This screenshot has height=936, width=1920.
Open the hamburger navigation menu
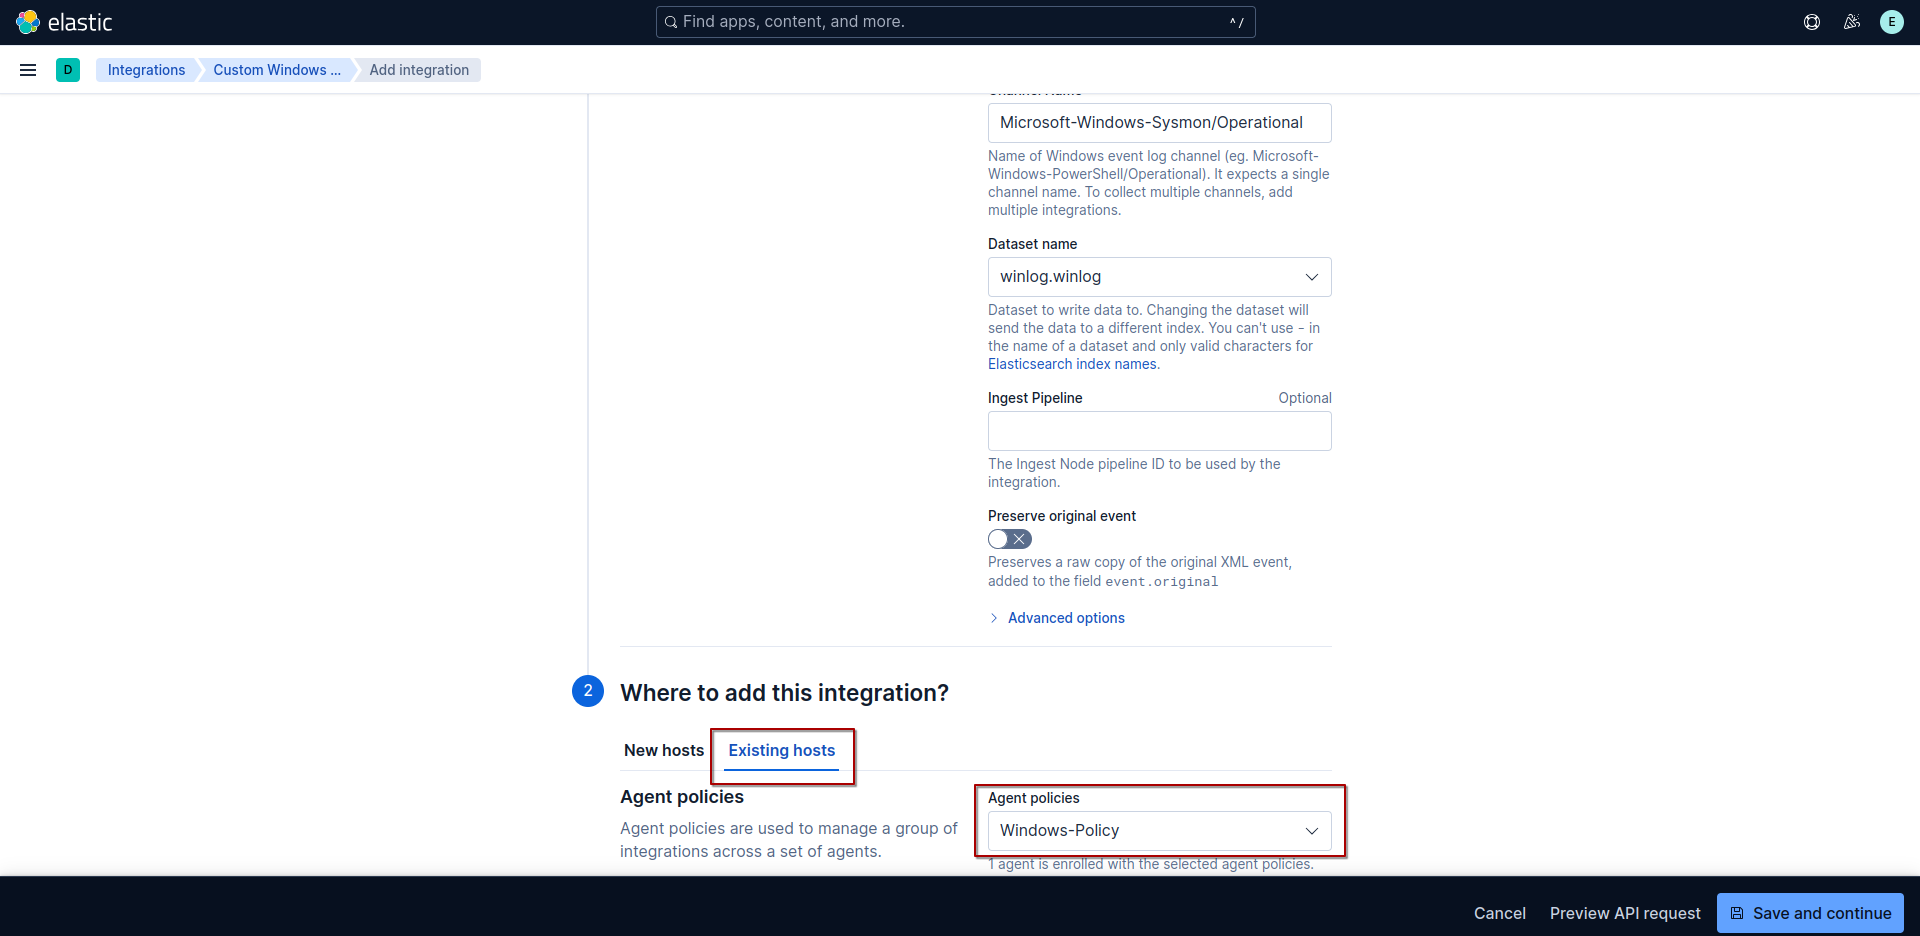(28, 70)
